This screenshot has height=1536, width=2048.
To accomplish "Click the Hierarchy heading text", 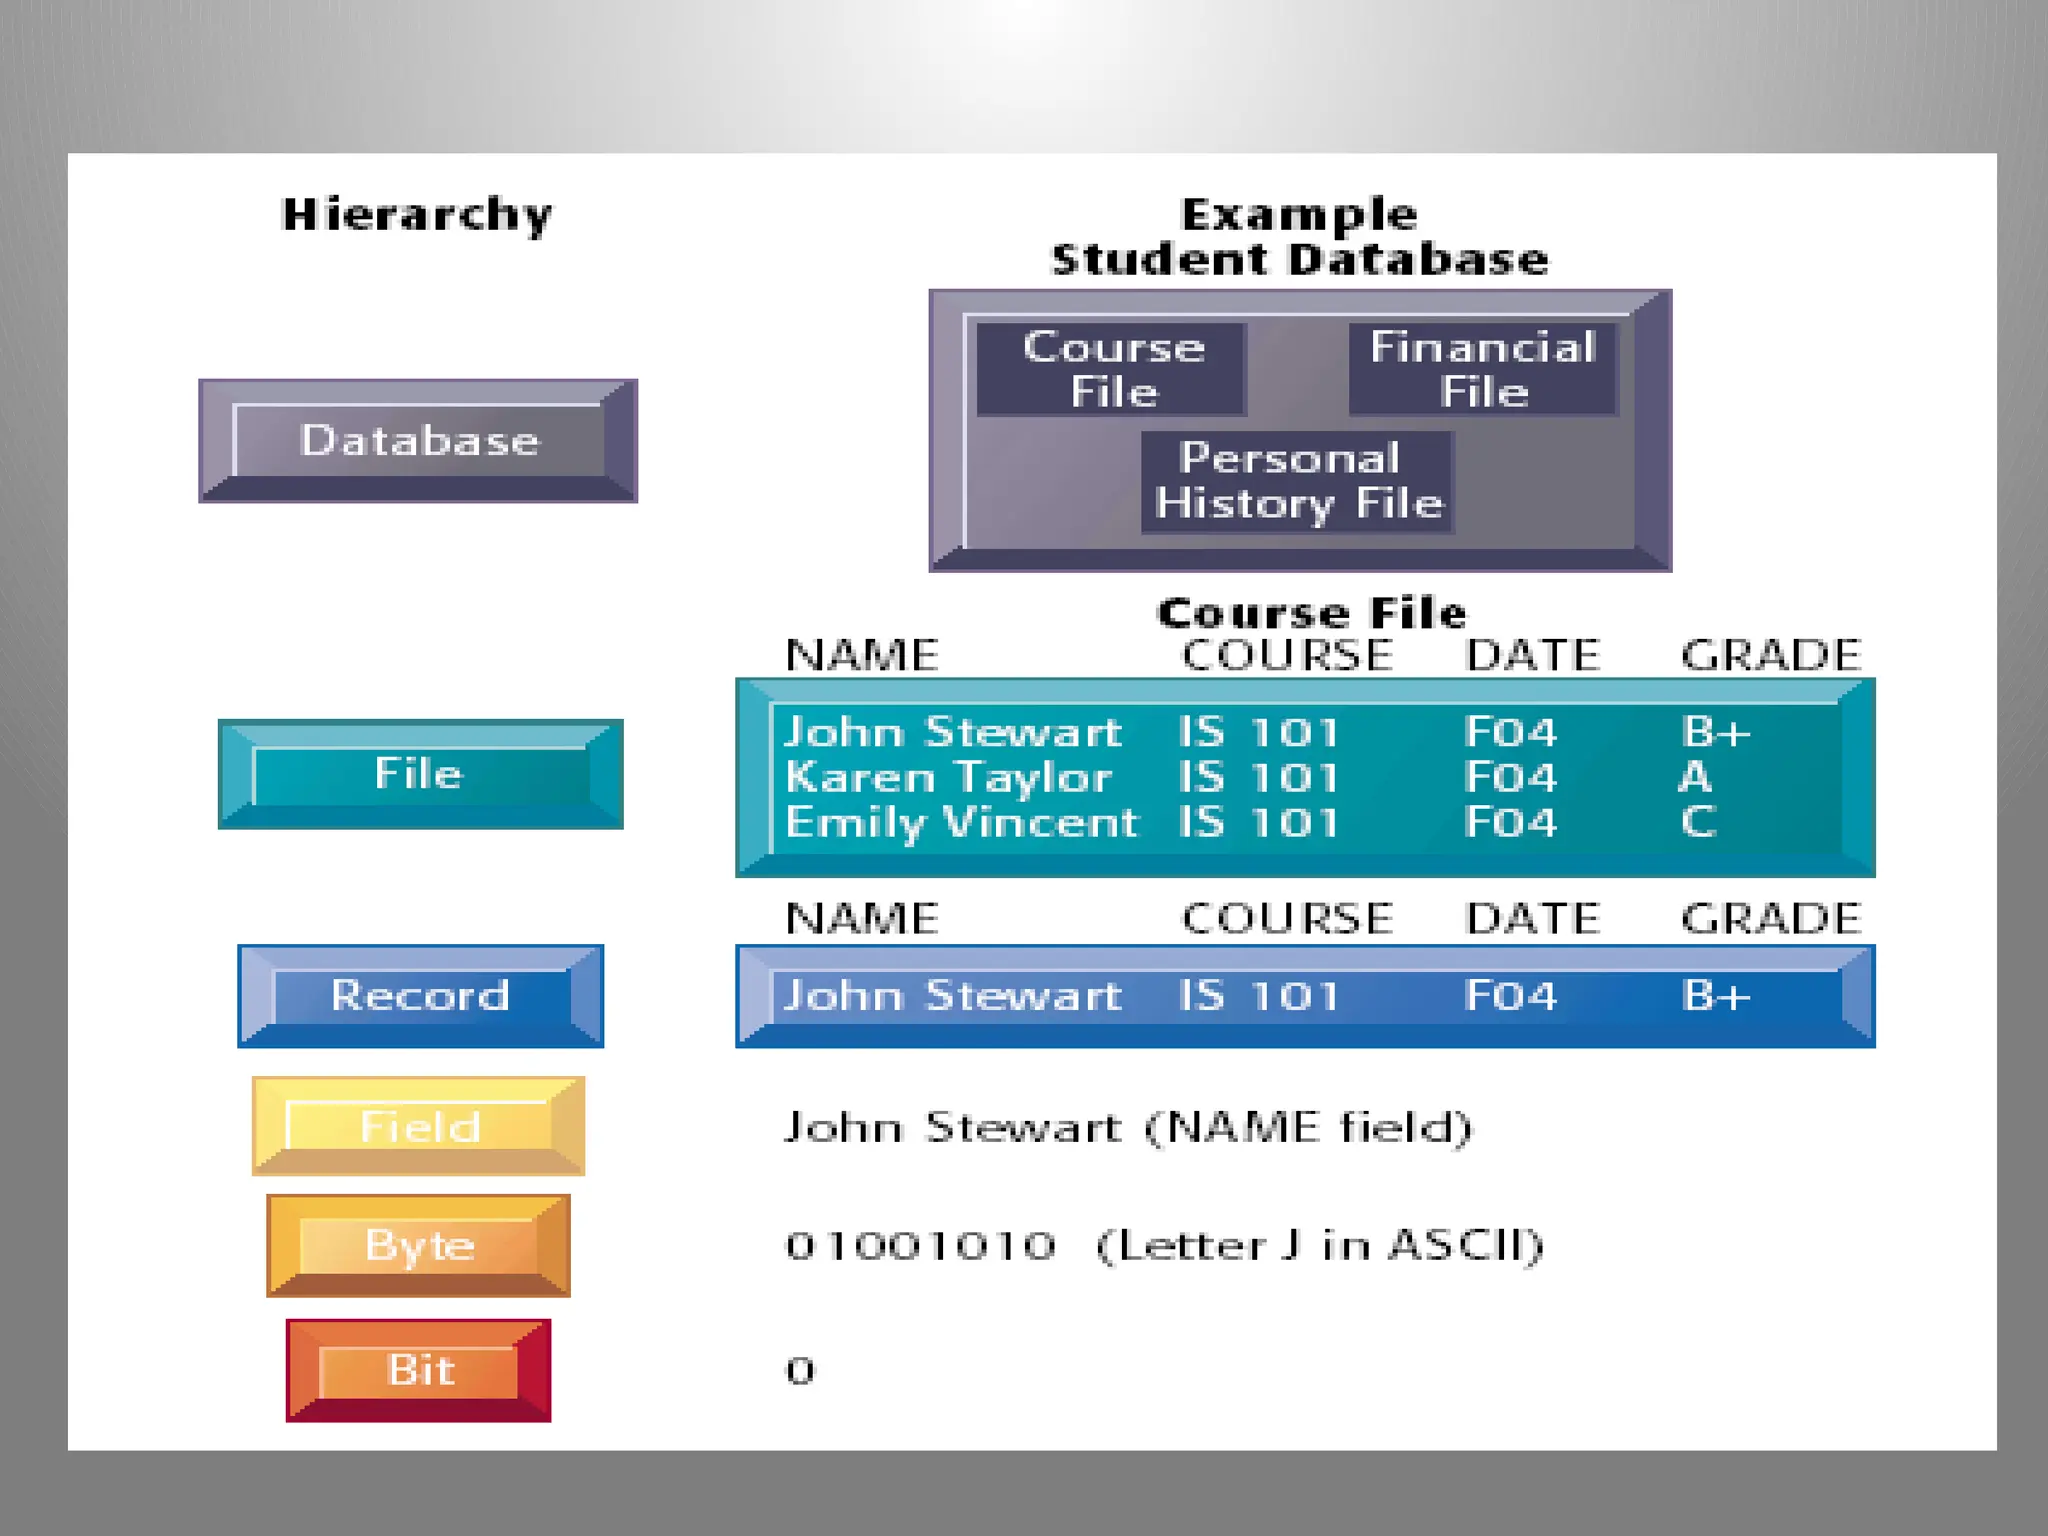I will point(417,214).
